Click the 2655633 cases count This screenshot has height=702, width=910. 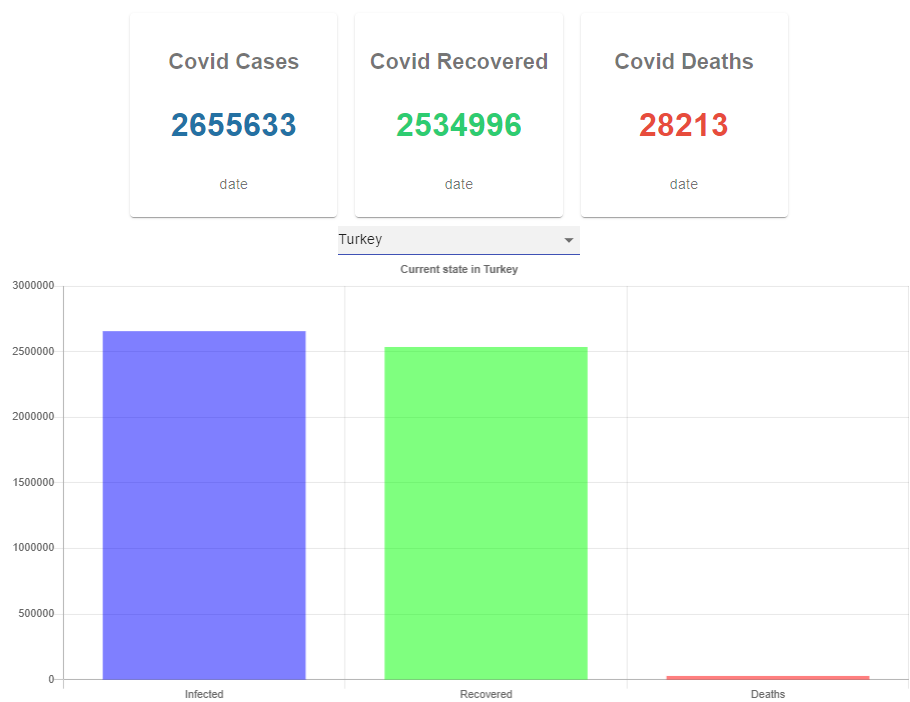point(233,124)
